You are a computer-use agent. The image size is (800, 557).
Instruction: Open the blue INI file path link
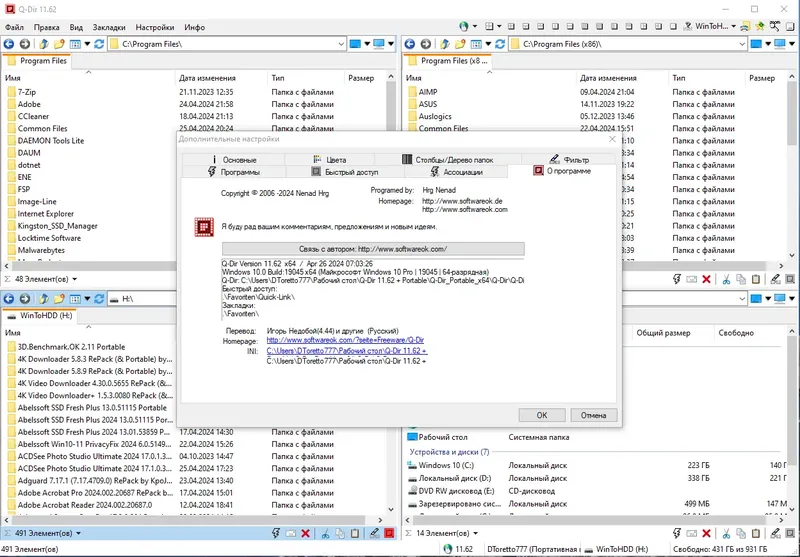pyautogui.click(x=347, y=350)
